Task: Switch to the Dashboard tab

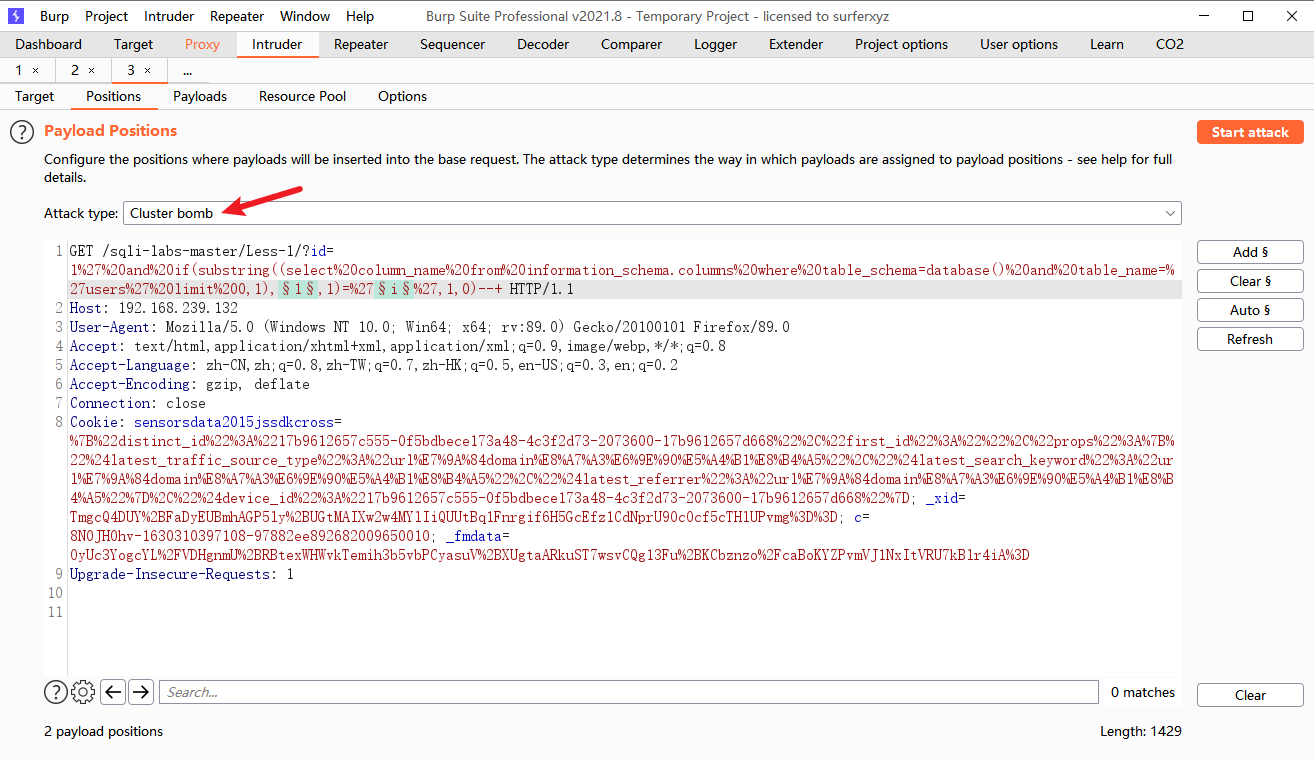Action: (49, 44)
